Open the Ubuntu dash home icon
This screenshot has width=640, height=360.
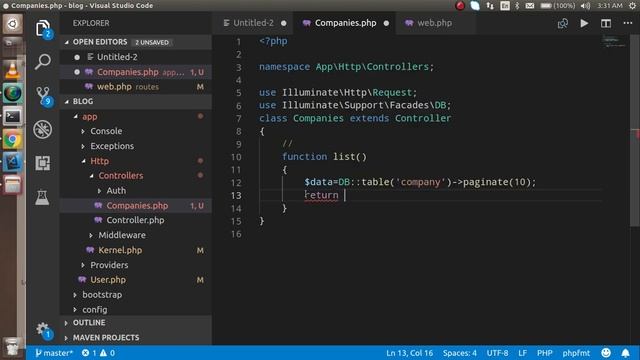[13, 24]
